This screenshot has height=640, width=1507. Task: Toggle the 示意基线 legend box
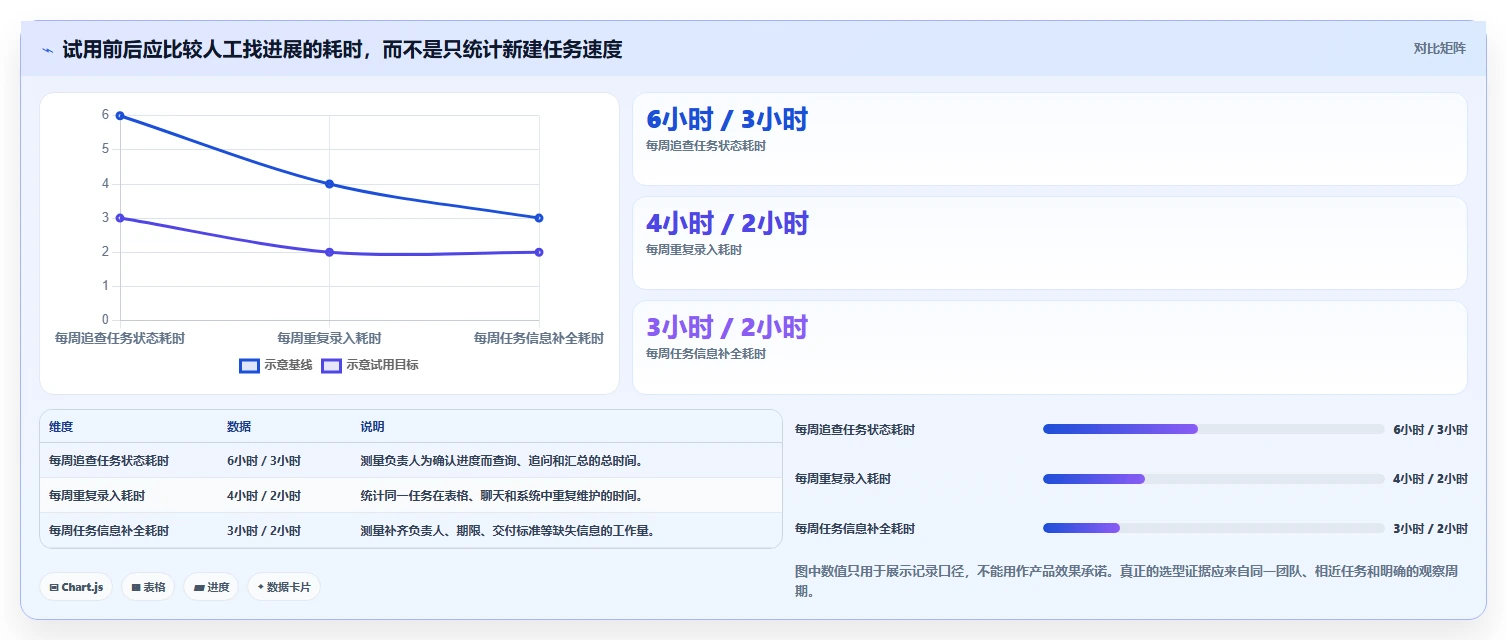pos(249,366)
